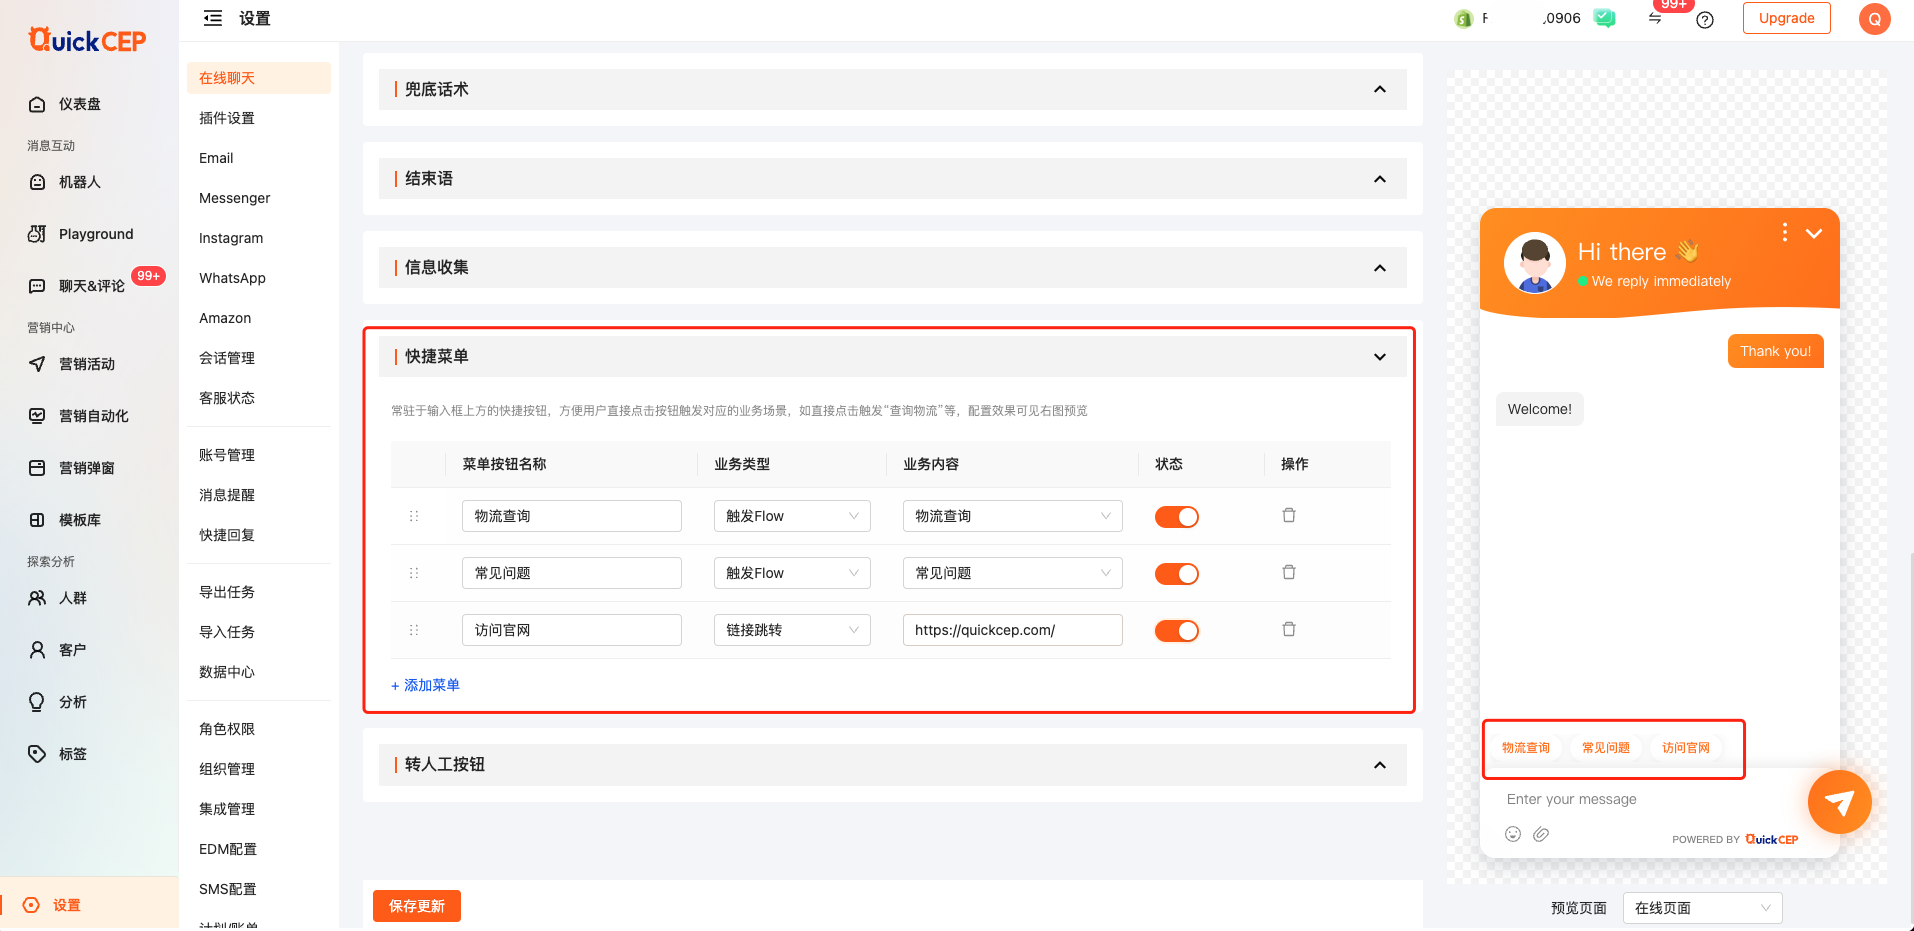Delete the 物流查询 menu row
Image resolution: width=1914 pixels, height=931 pixels.
point(1289,515)
